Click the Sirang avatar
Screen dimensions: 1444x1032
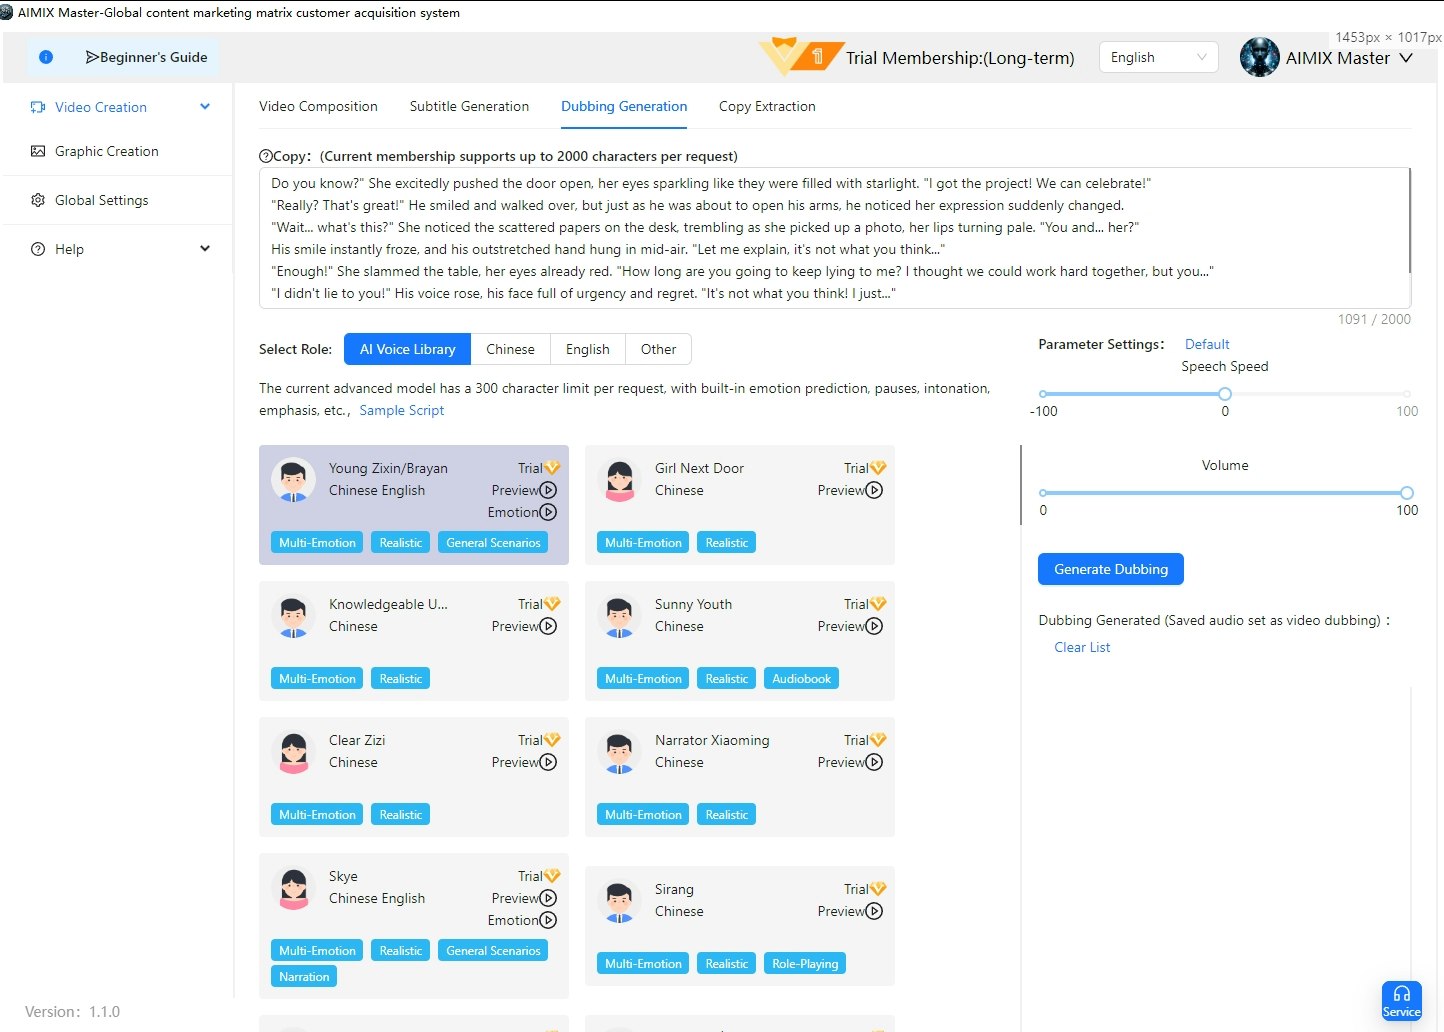pos(619,901)
